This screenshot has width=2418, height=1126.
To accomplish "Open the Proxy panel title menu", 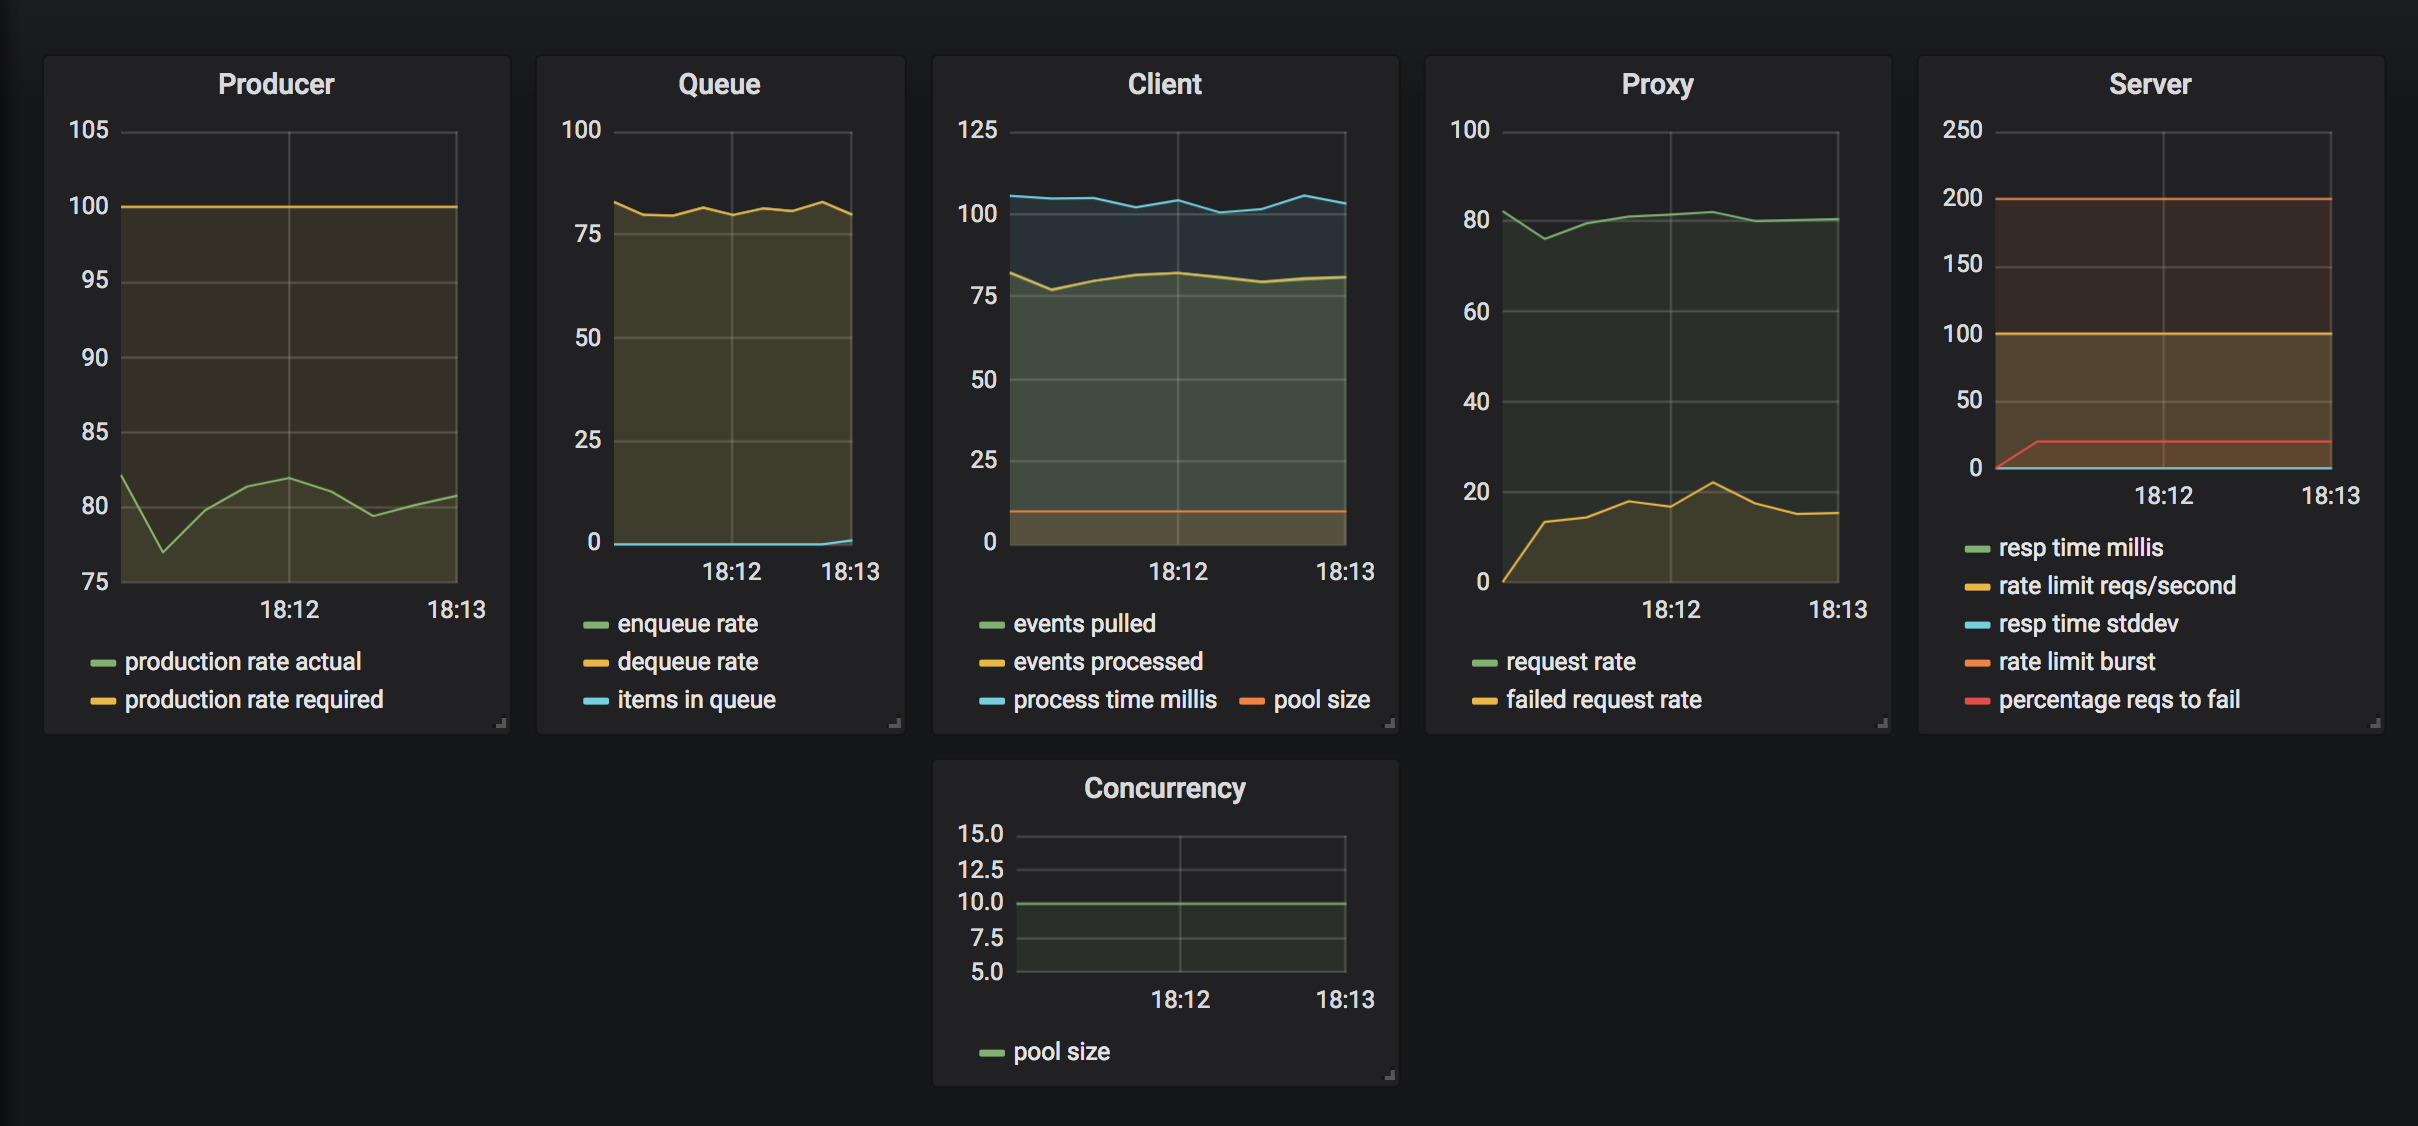I will point(1657,84).
